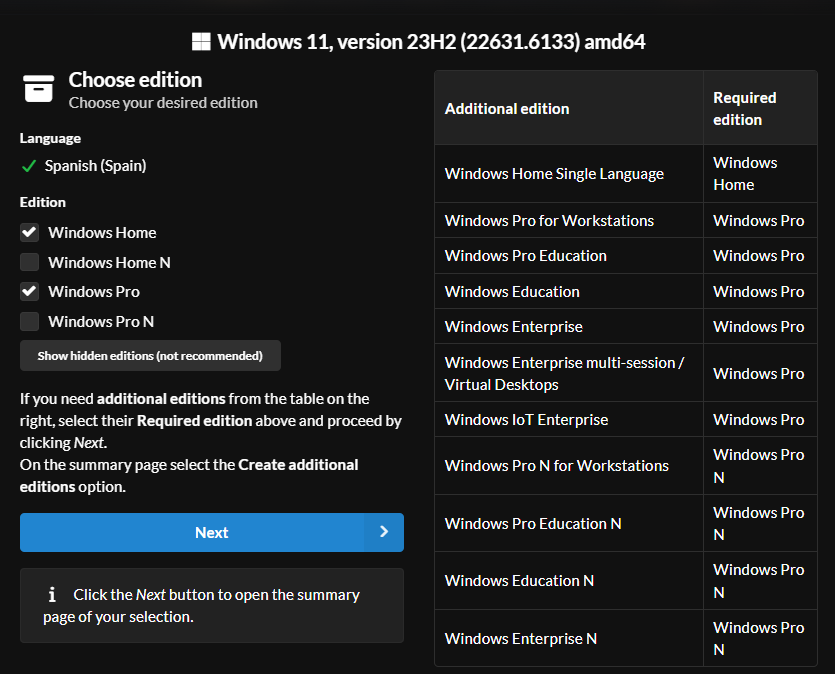
Task: Click Windows IoT Enterprise in the table
Action: point(526,419)
